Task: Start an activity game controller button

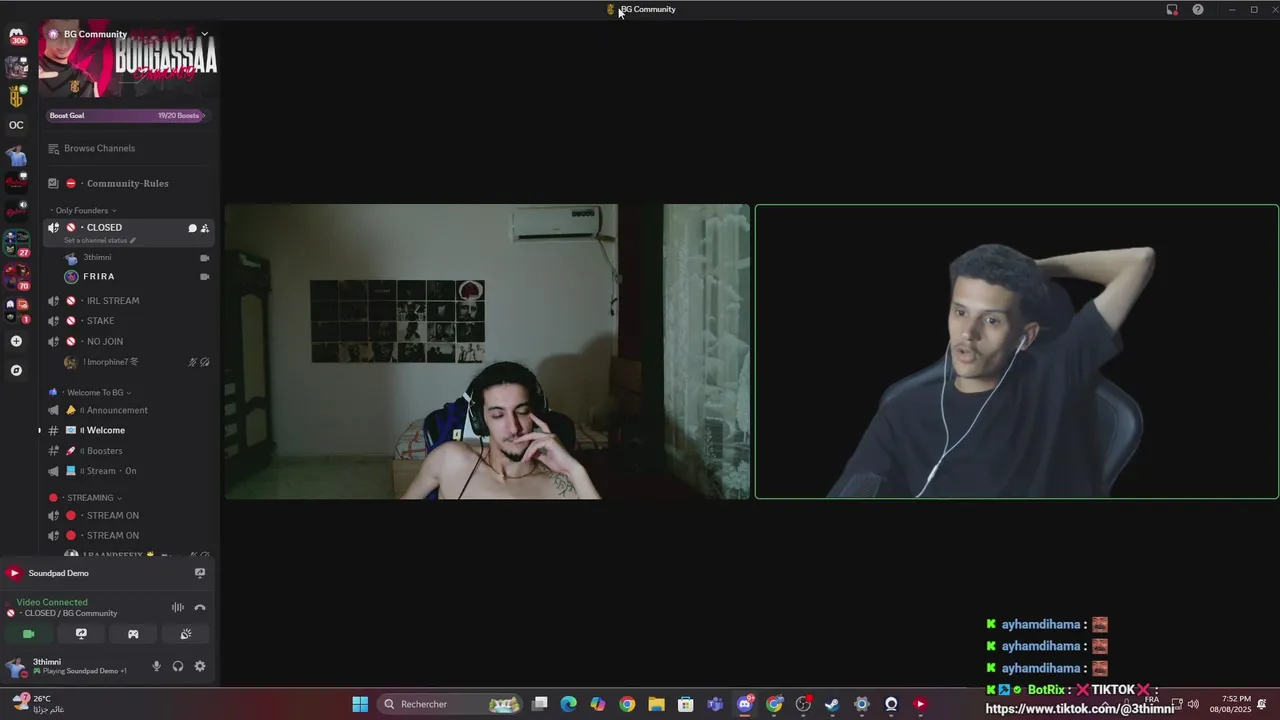Action: (x=133, y=634)
